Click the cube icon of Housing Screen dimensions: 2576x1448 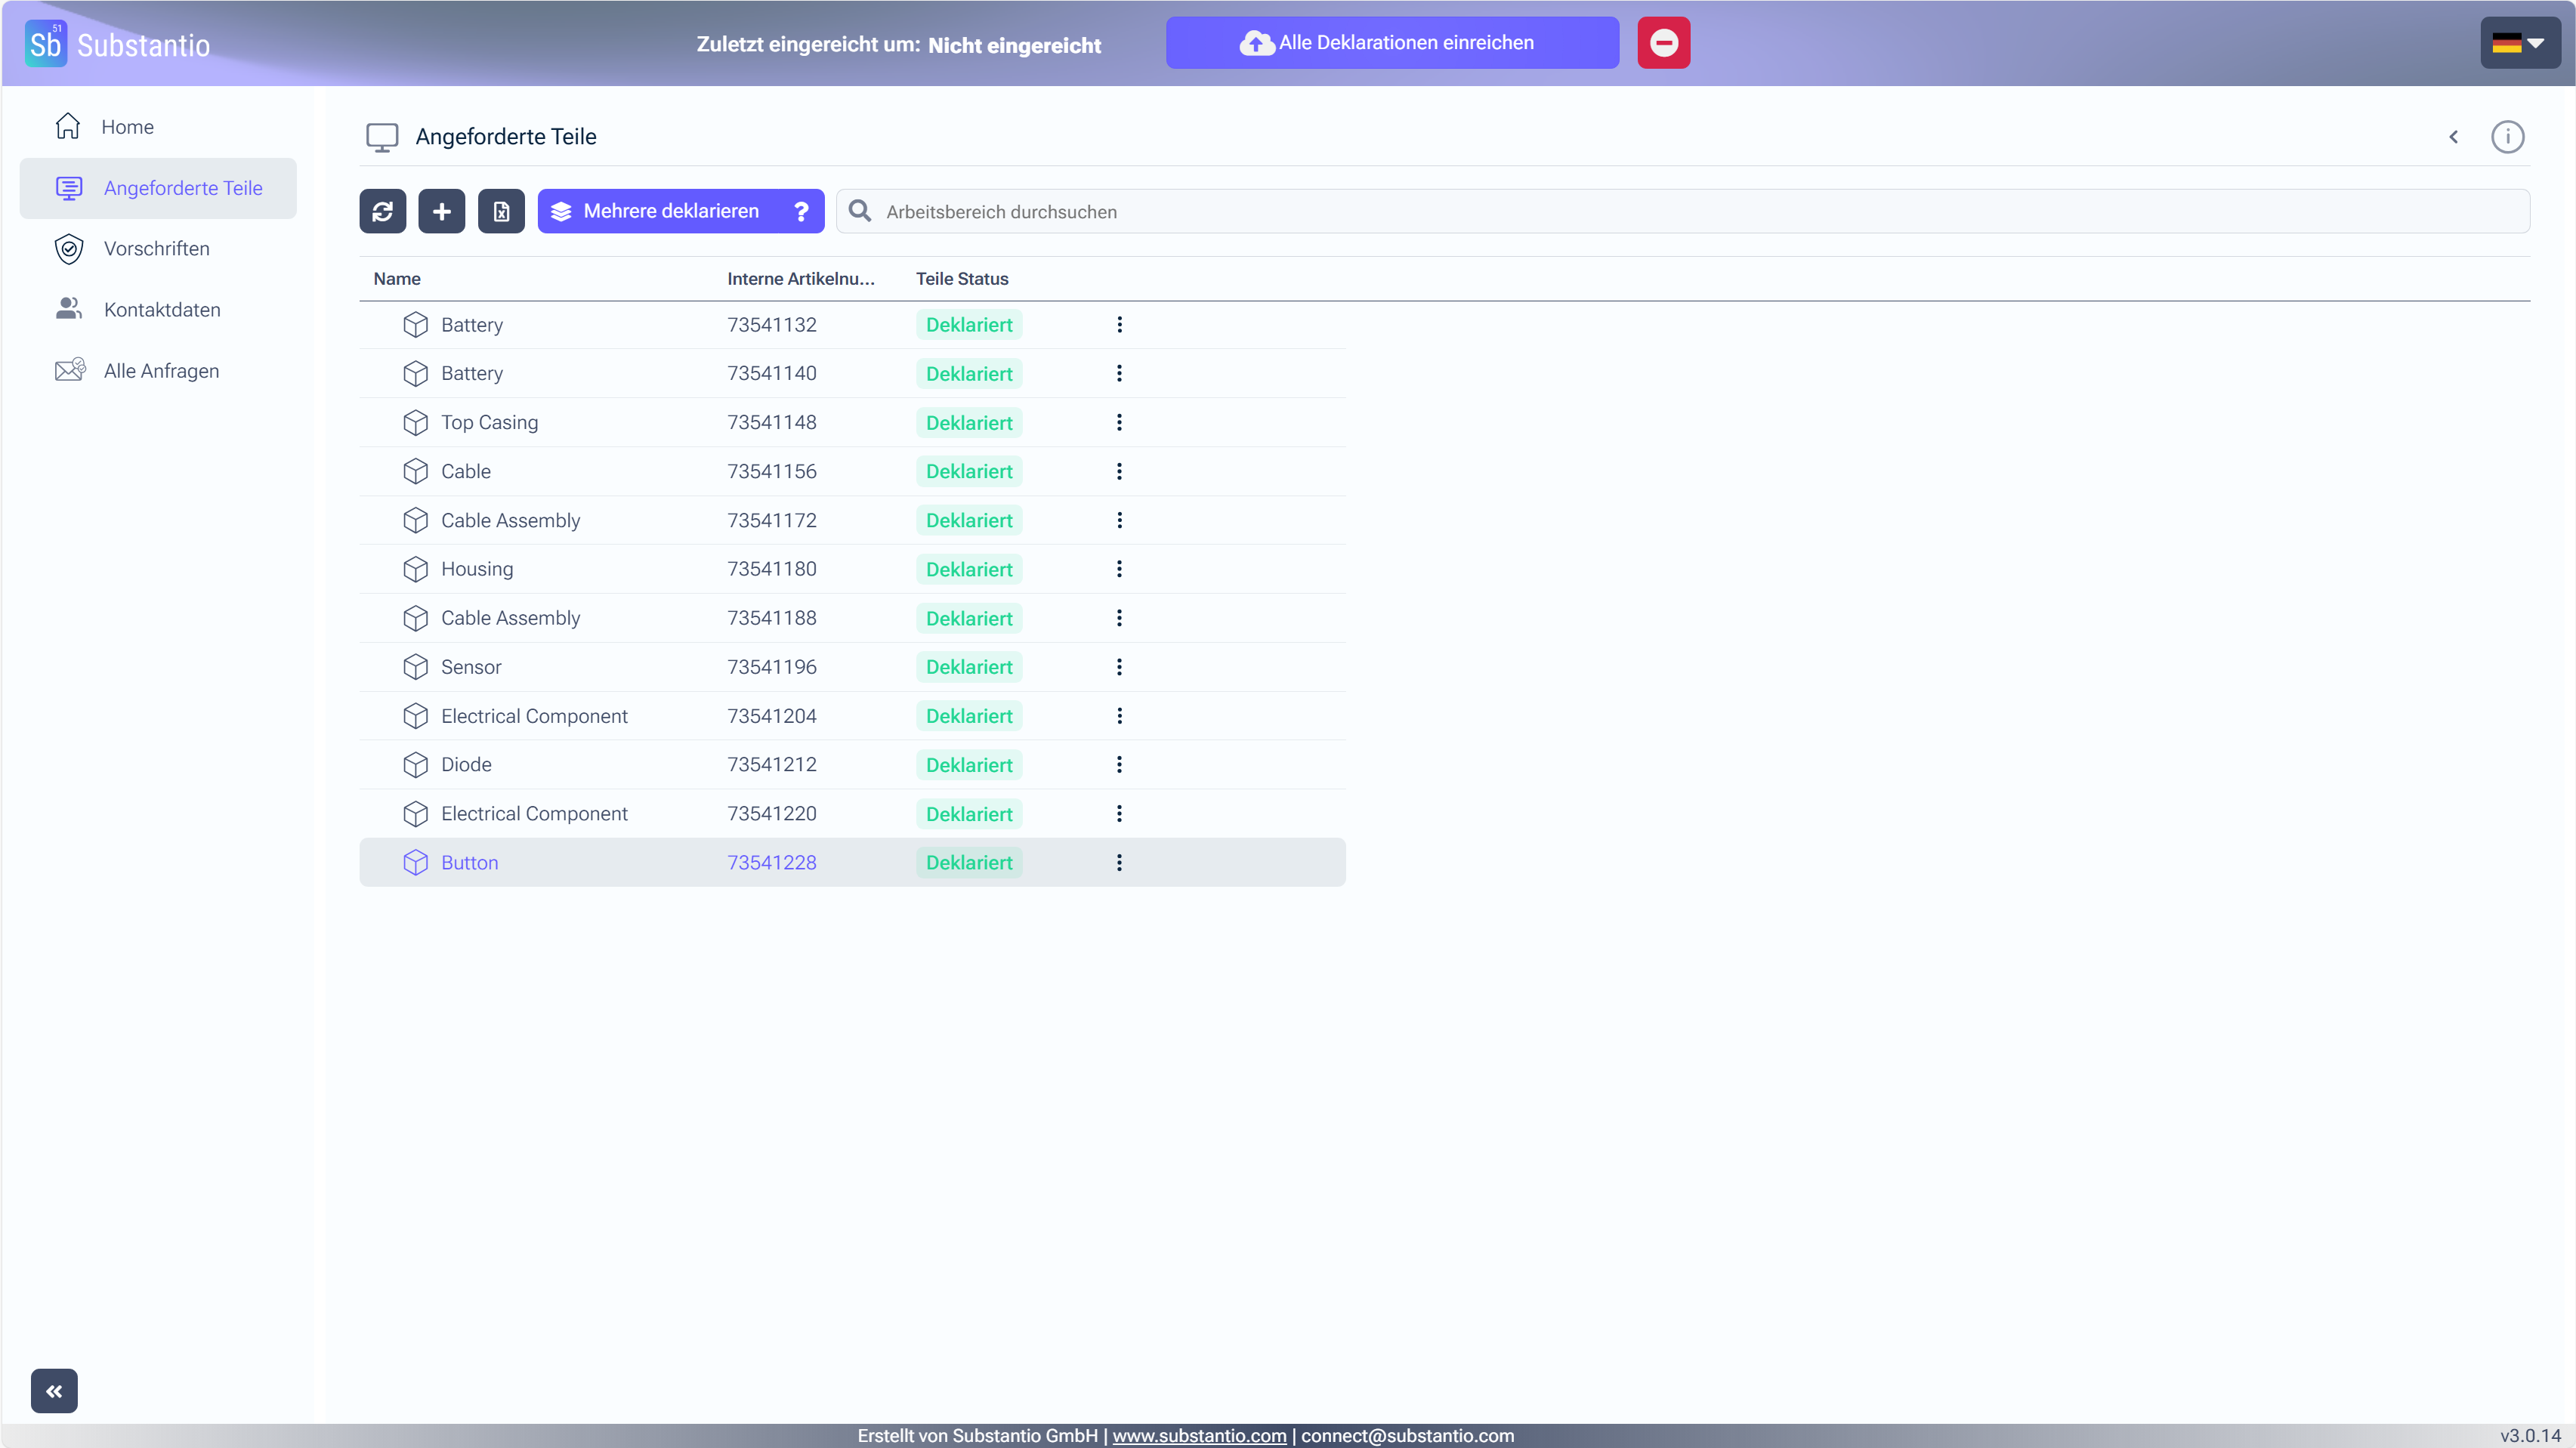point(416,569)
